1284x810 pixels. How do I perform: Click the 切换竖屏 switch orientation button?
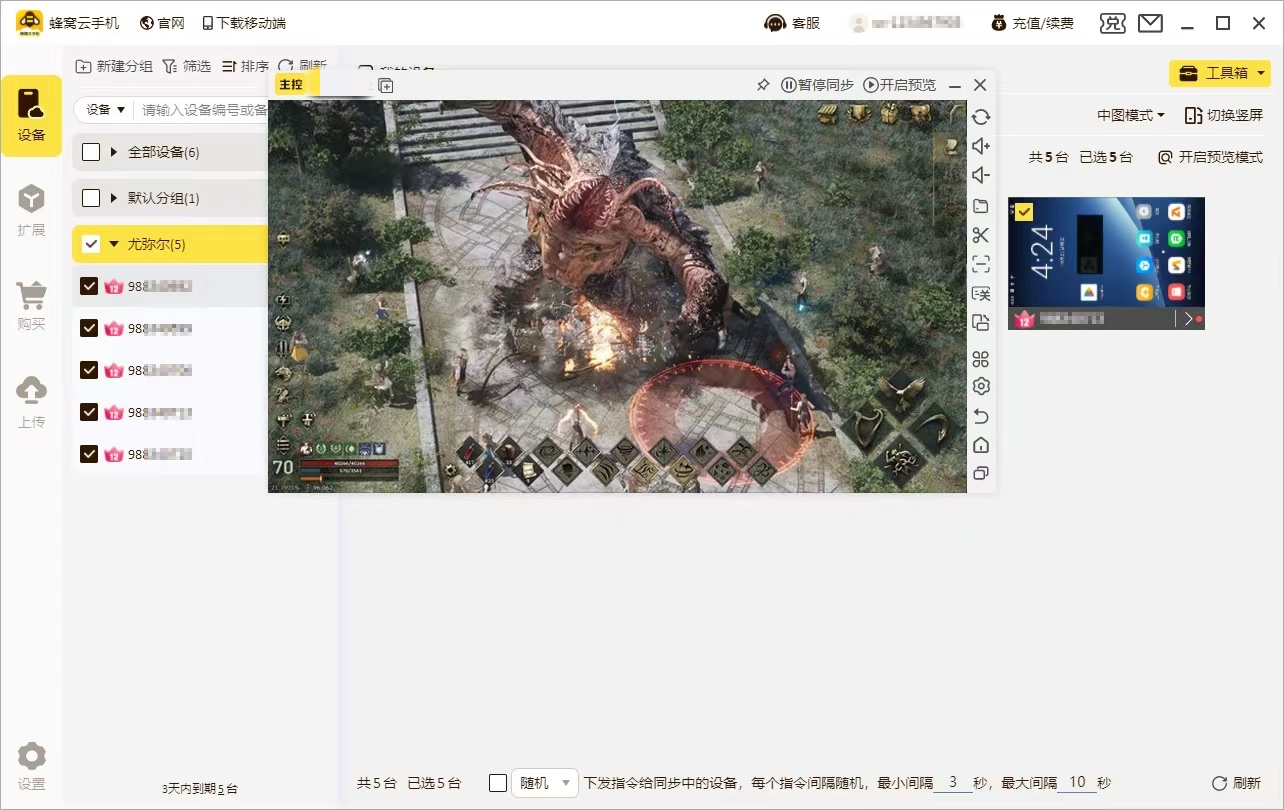tap(1223, 115)
